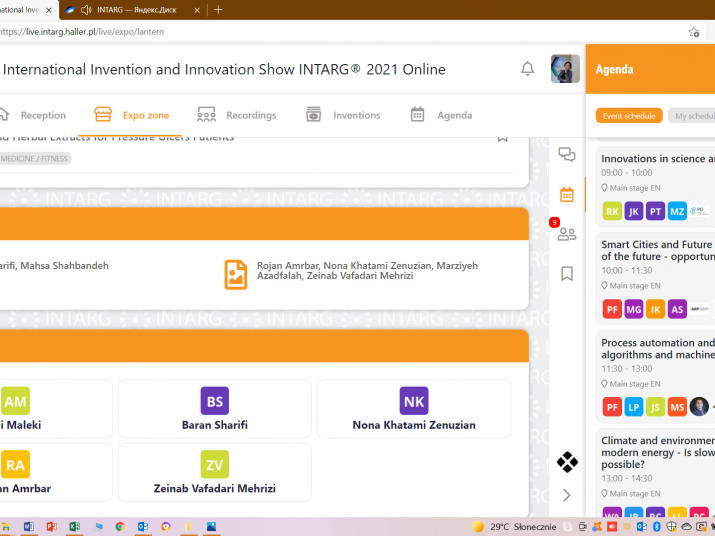
Task: Open the notifications bell
Action: pyautogui.click(x=527, y=69)
